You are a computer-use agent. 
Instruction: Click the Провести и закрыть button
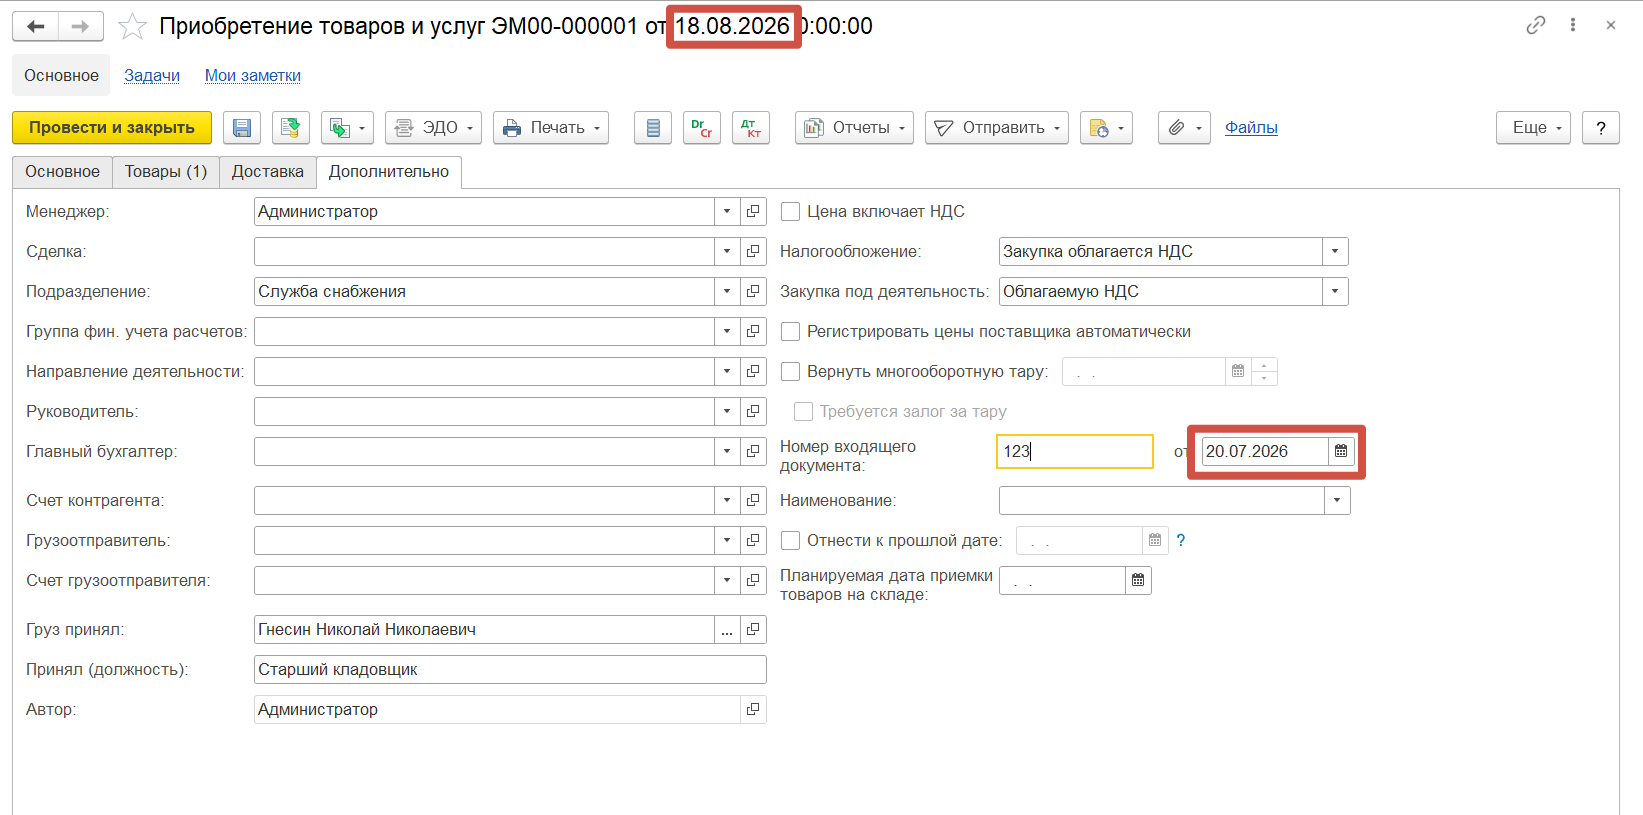tap(112, 128)
